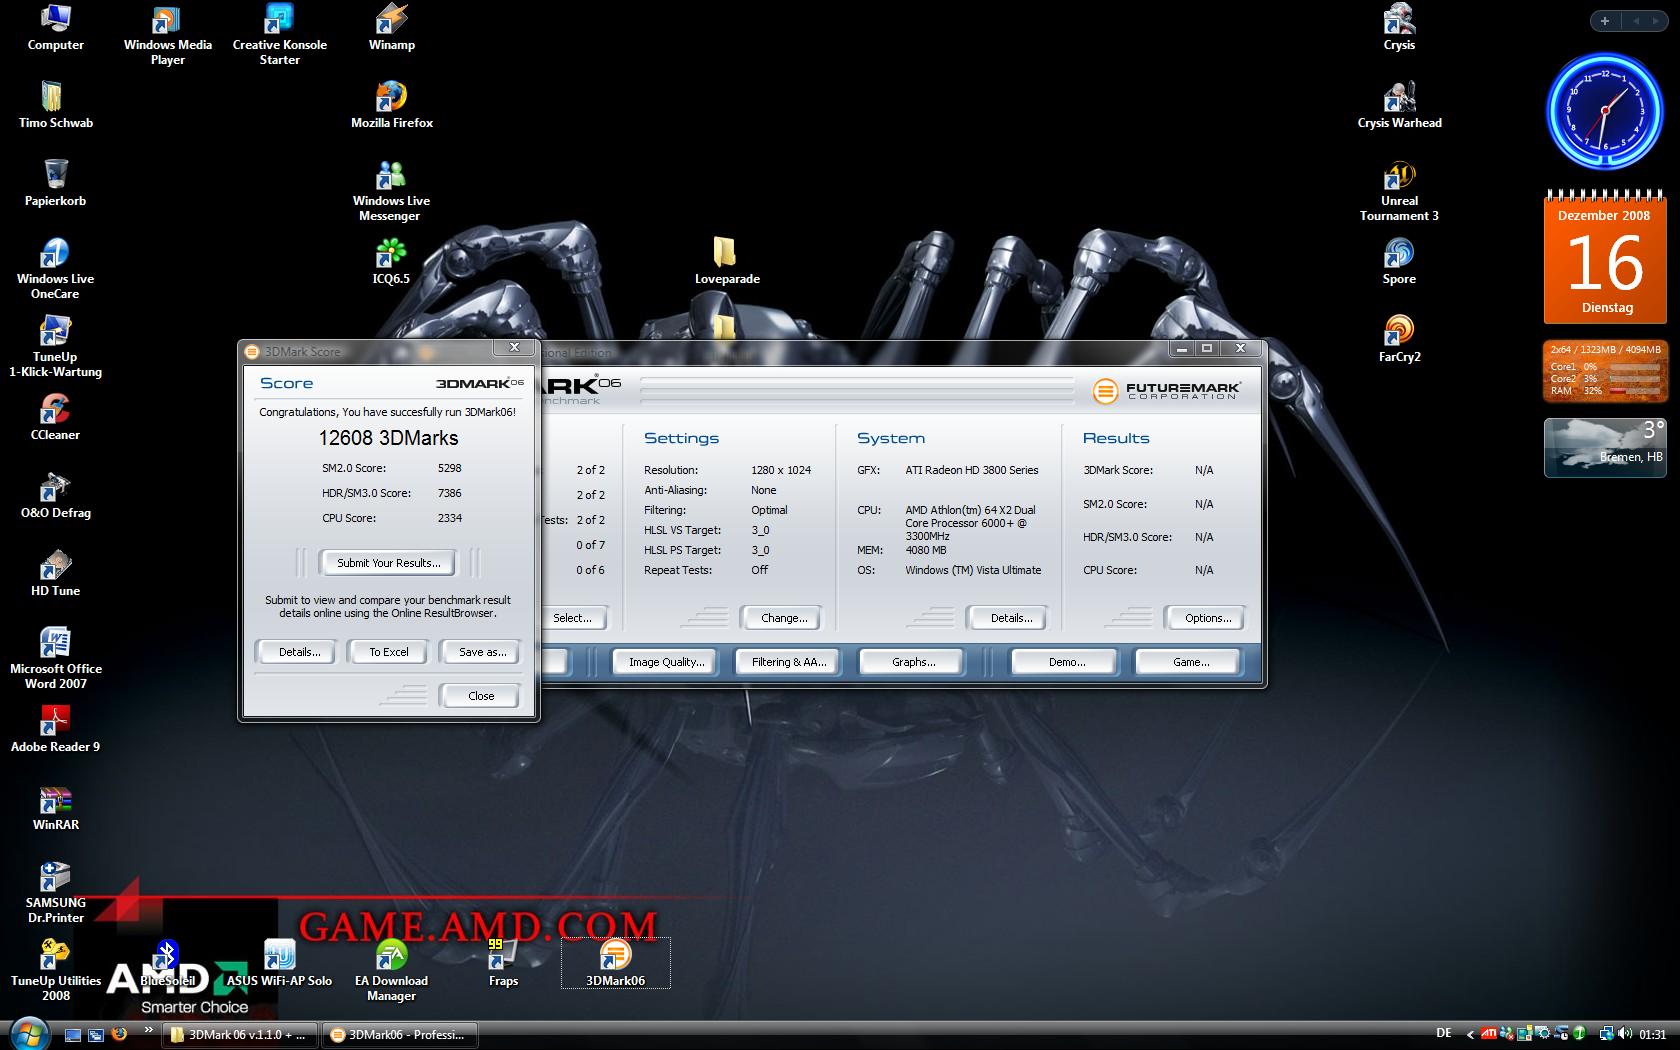This screenshot has width=1680, height=1050.
Task: Open the DE language indicator
Action: coord(1444,1034)
